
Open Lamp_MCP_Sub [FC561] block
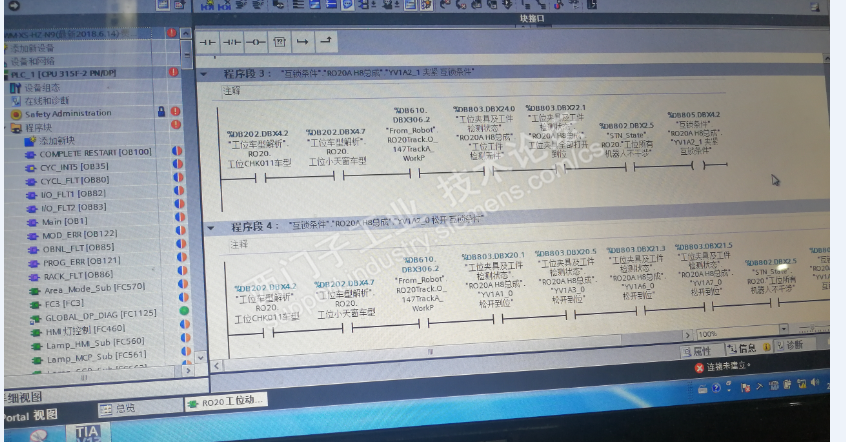click(96, 357)
